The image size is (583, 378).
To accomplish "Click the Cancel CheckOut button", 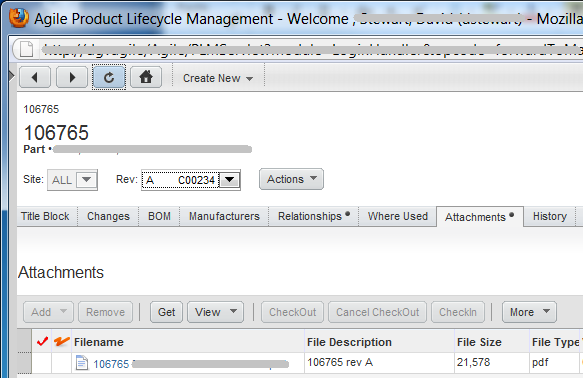I will pos(377,312).
